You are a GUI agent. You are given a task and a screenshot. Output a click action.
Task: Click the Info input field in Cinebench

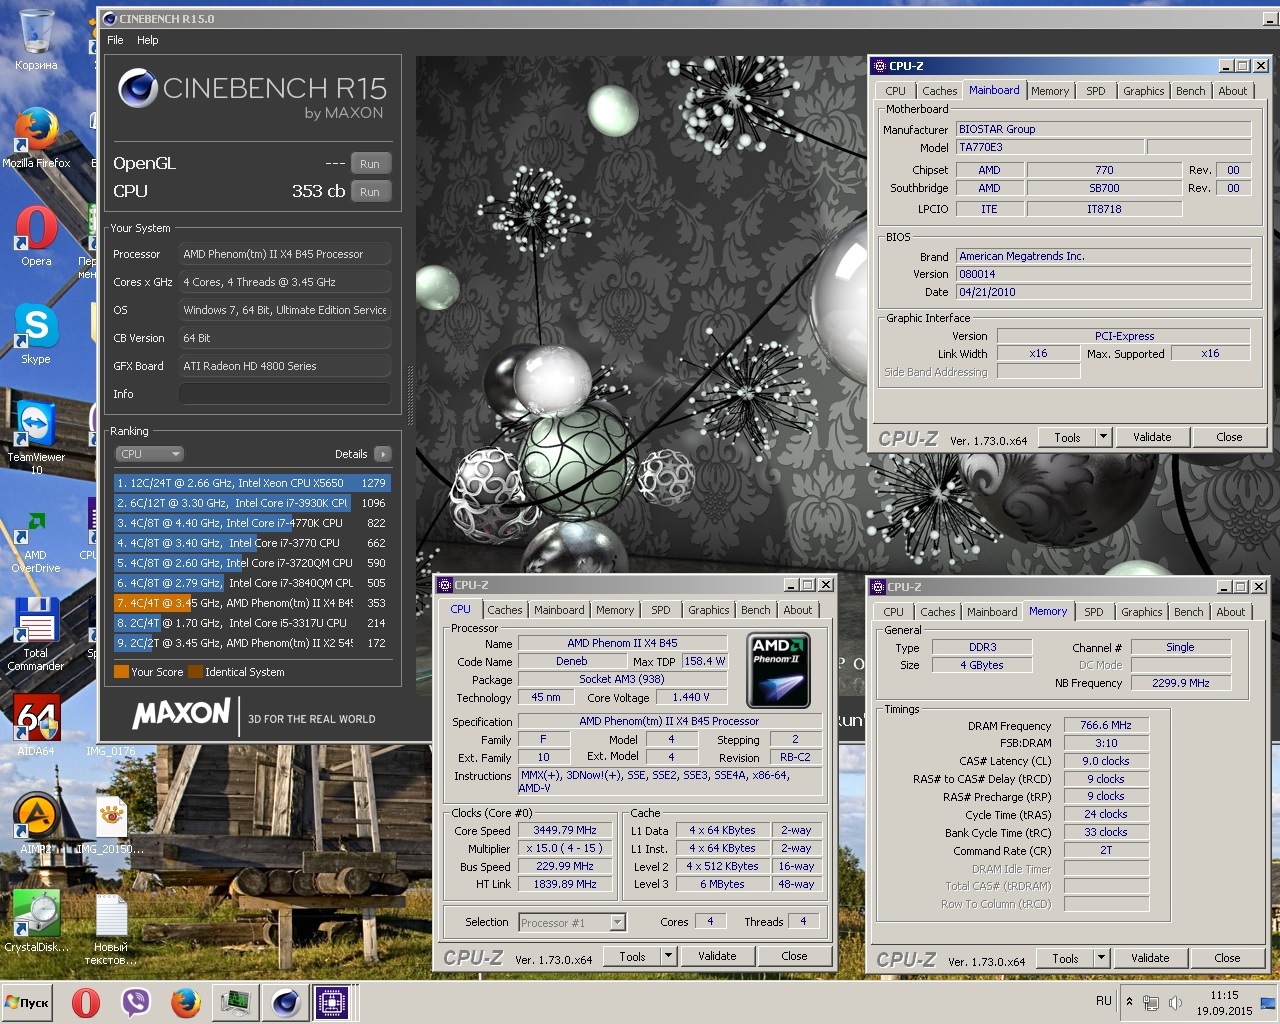click(285, 394)
